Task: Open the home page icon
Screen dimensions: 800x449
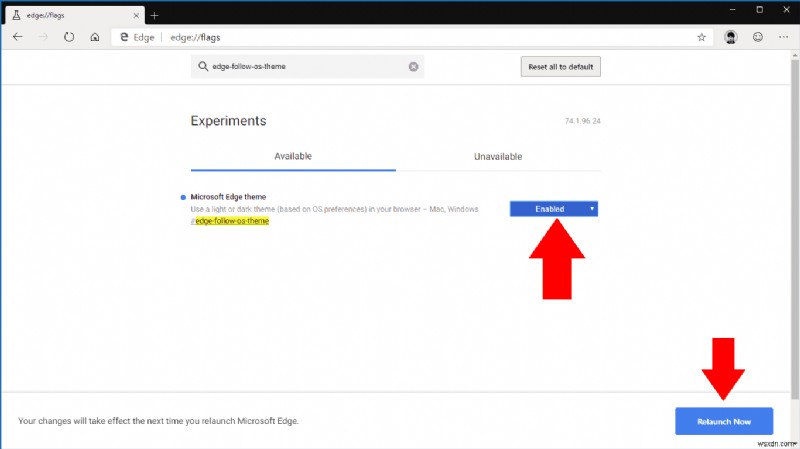Action: coord(94,37)
